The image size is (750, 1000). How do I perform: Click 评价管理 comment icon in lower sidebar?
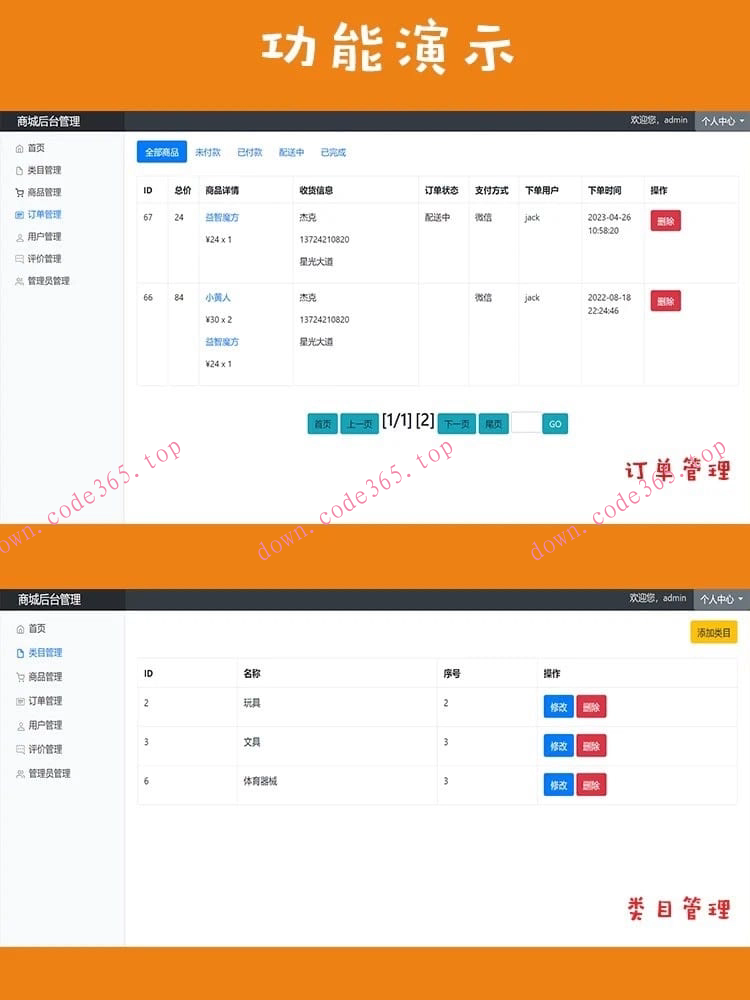click(x=20, y=749)
